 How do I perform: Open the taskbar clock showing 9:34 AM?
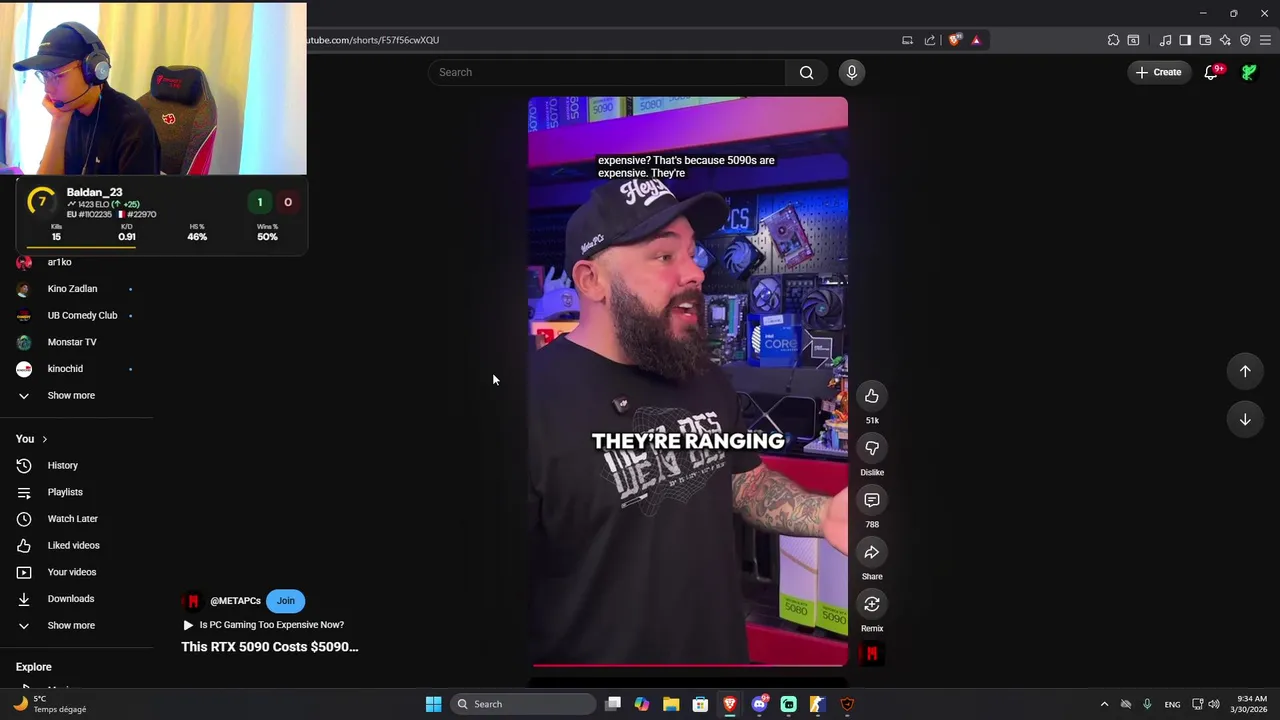(1249, 704)
